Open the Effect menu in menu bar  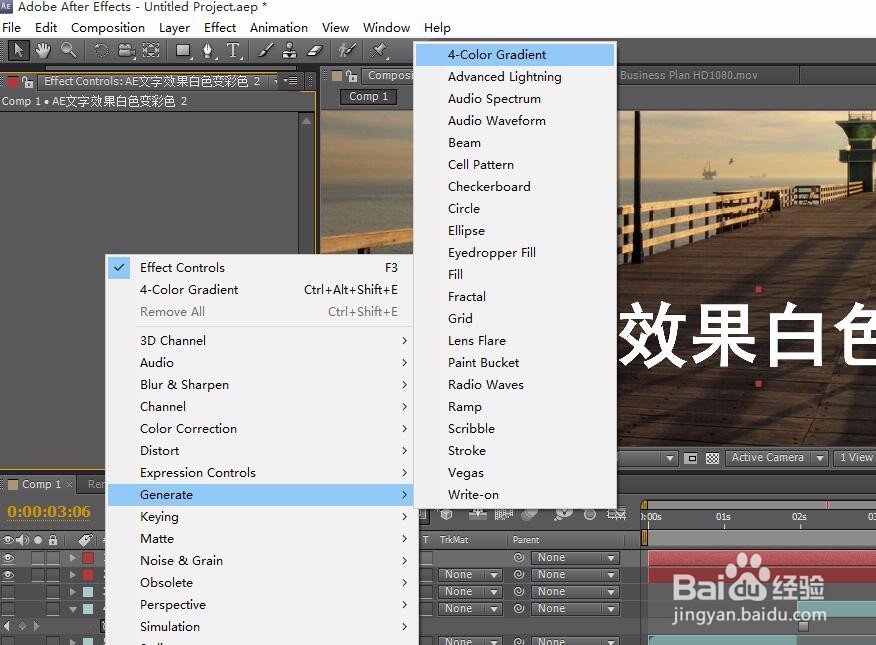coord(220,27)
